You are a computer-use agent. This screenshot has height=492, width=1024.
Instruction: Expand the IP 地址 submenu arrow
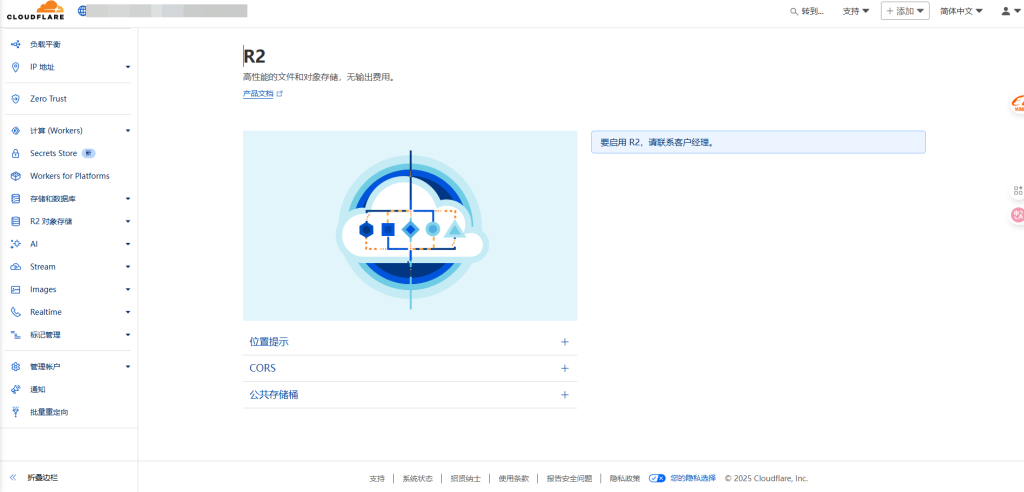click(128, 67)
